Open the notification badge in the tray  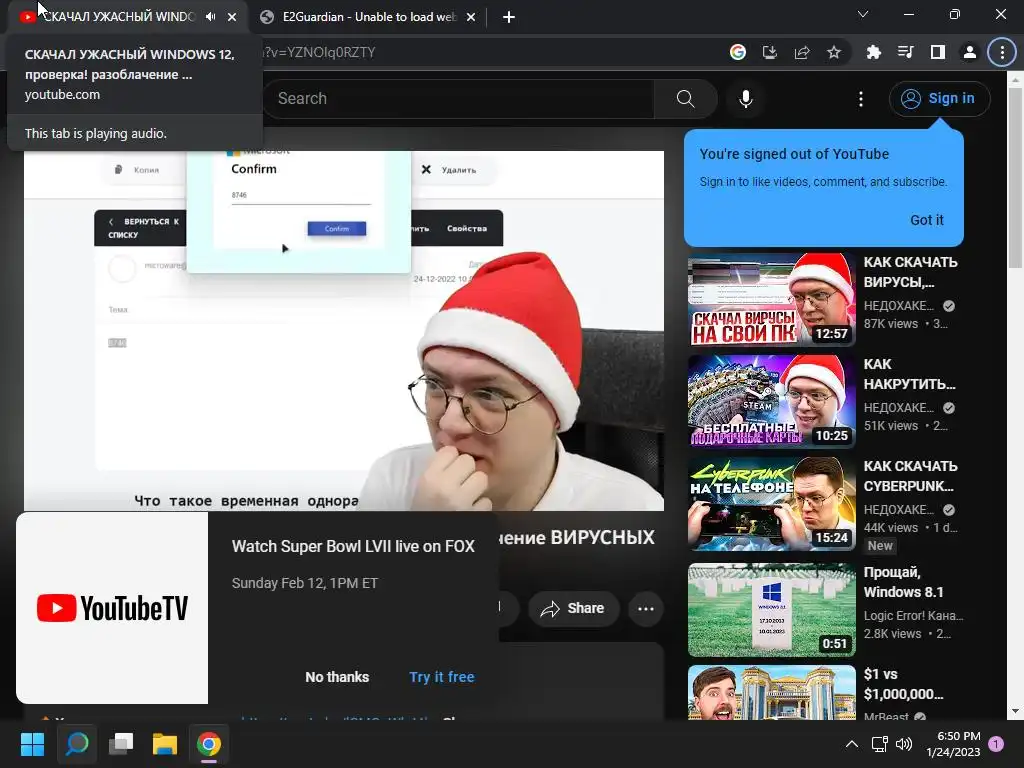[x=996, y=743]
